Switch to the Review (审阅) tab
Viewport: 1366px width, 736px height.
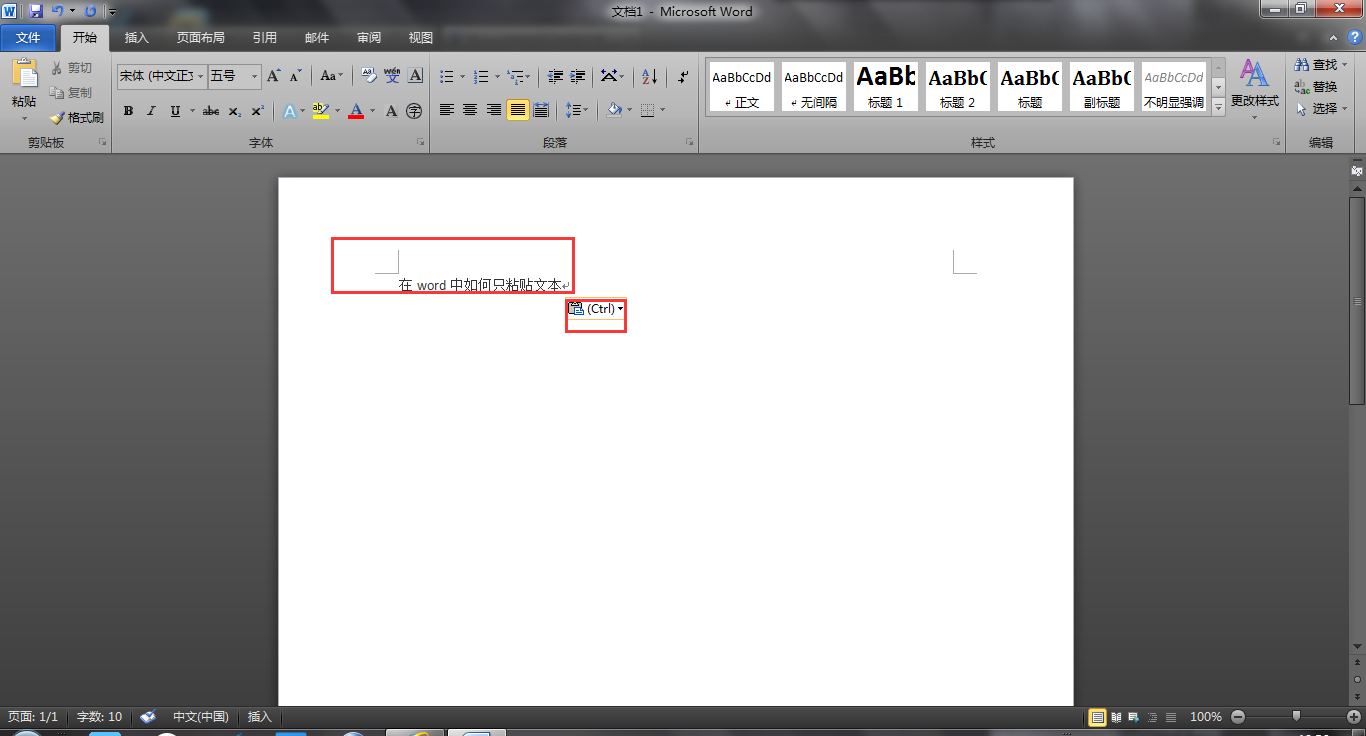tap(368, 38)
